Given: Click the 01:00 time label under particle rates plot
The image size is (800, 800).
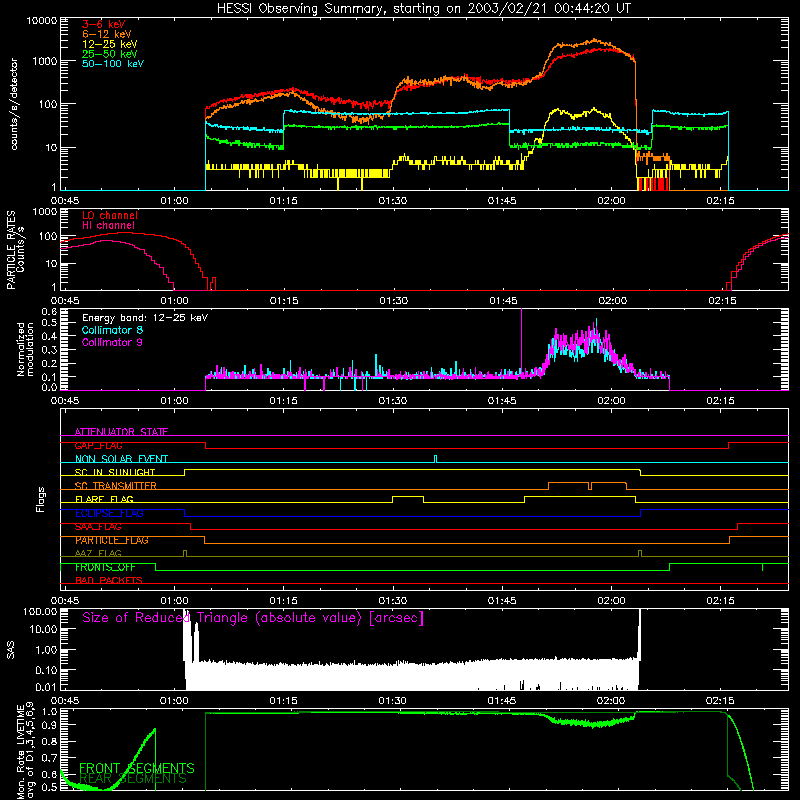Looking at the screenshot, I should tap(174, 301).
